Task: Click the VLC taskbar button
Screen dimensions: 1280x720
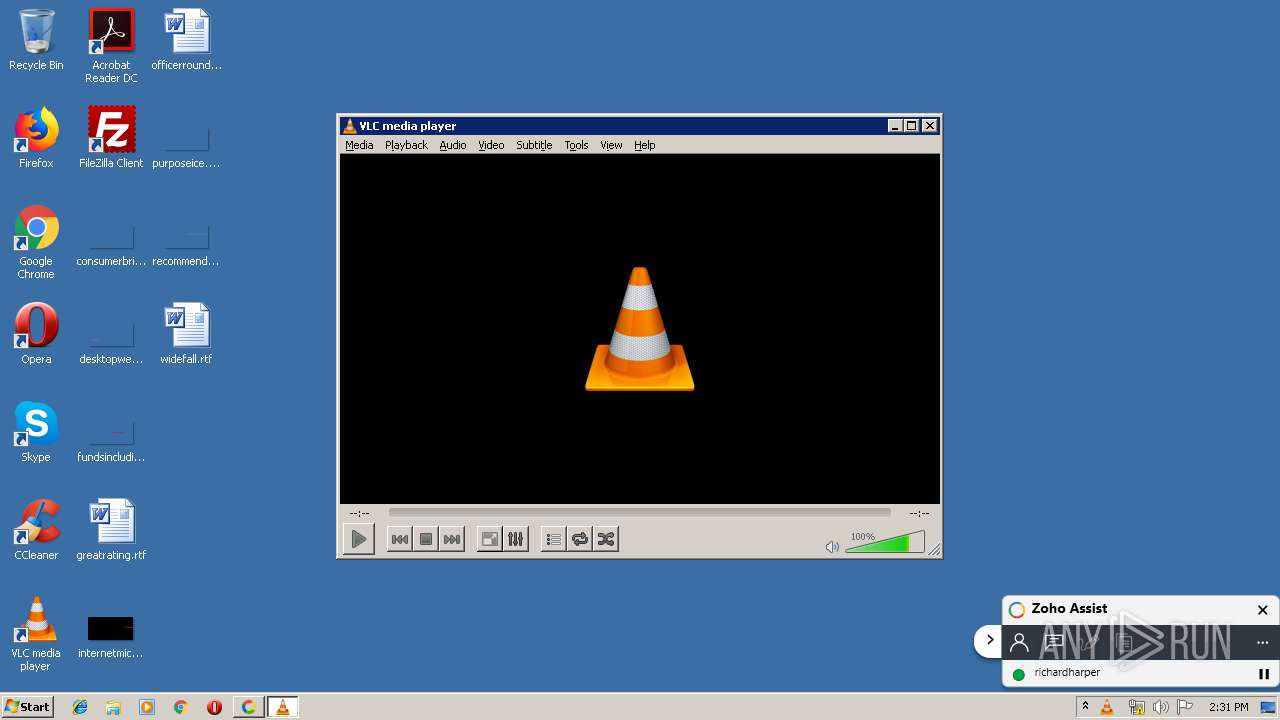Action: [282, 707]
